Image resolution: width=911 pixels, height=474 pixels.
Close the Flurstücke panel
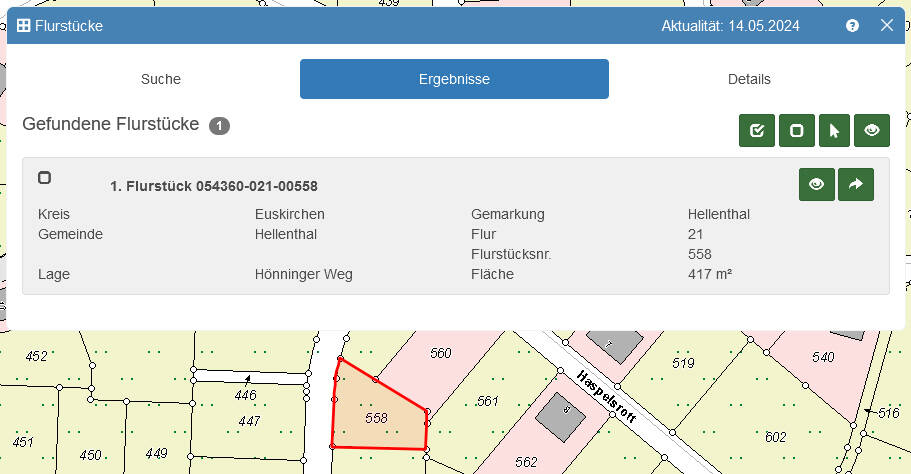[886, 26]
